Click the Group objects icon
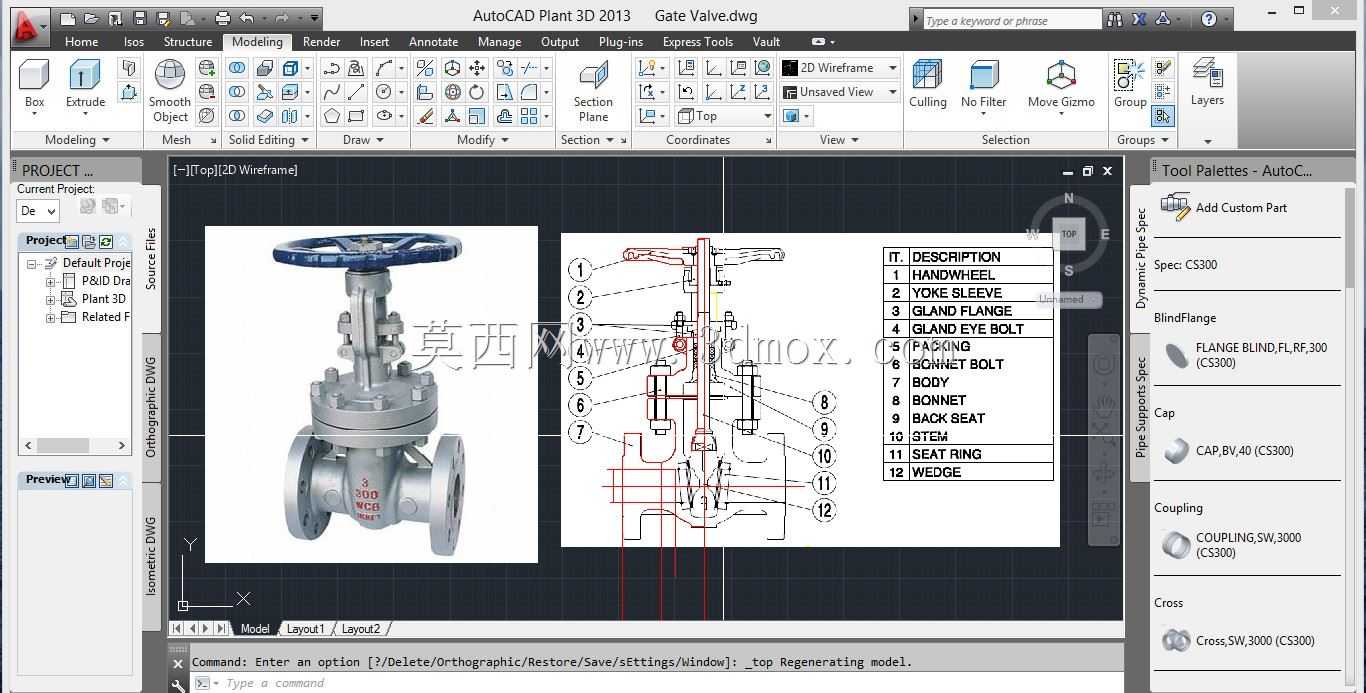Image resolution: width=1366 pixels, height=693 pixels. 1130,84
